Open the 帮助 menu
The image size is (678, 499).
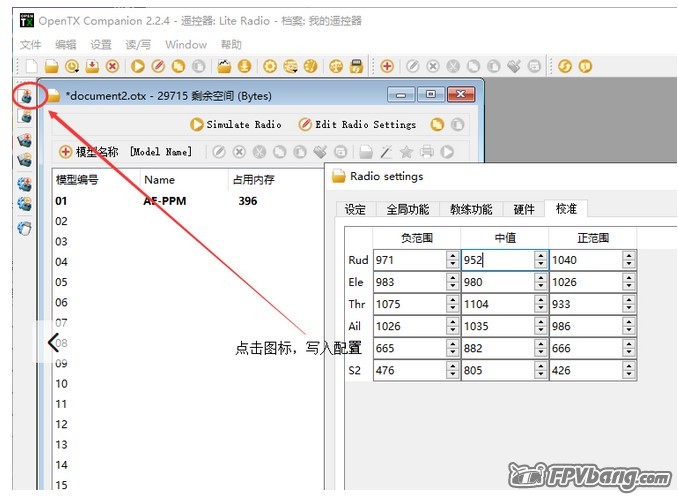231,45
